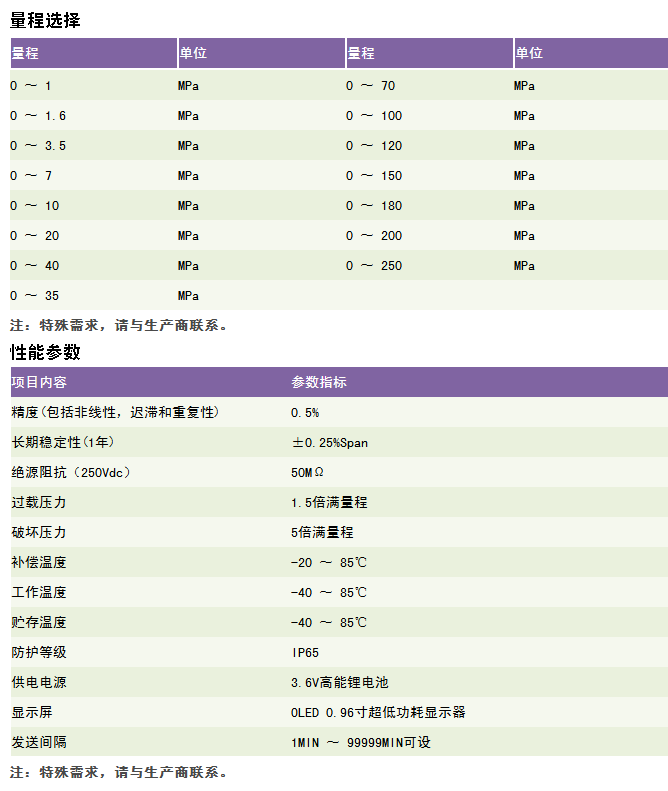Image resolution: width=668 pixels, height=791 pixels.
Task: Click the ±0.25%Span value
Action: (x=329, y=442)
